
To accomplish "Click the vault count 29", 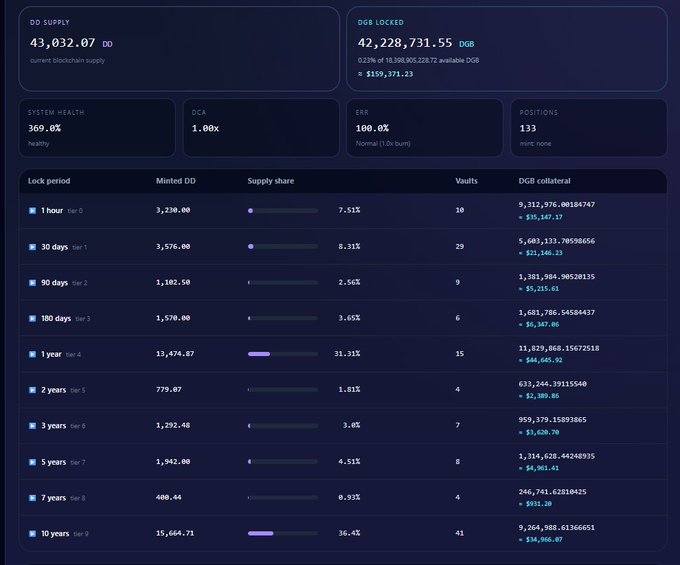I will tap(460, 246).
